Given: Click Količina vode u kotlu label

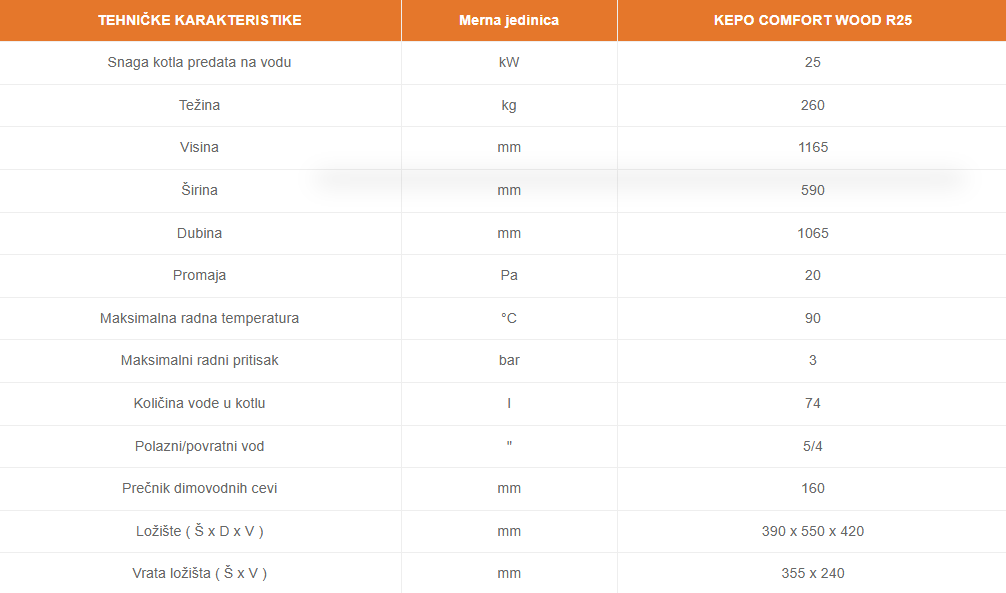Looking at the screenshot, I should [200, 403].
